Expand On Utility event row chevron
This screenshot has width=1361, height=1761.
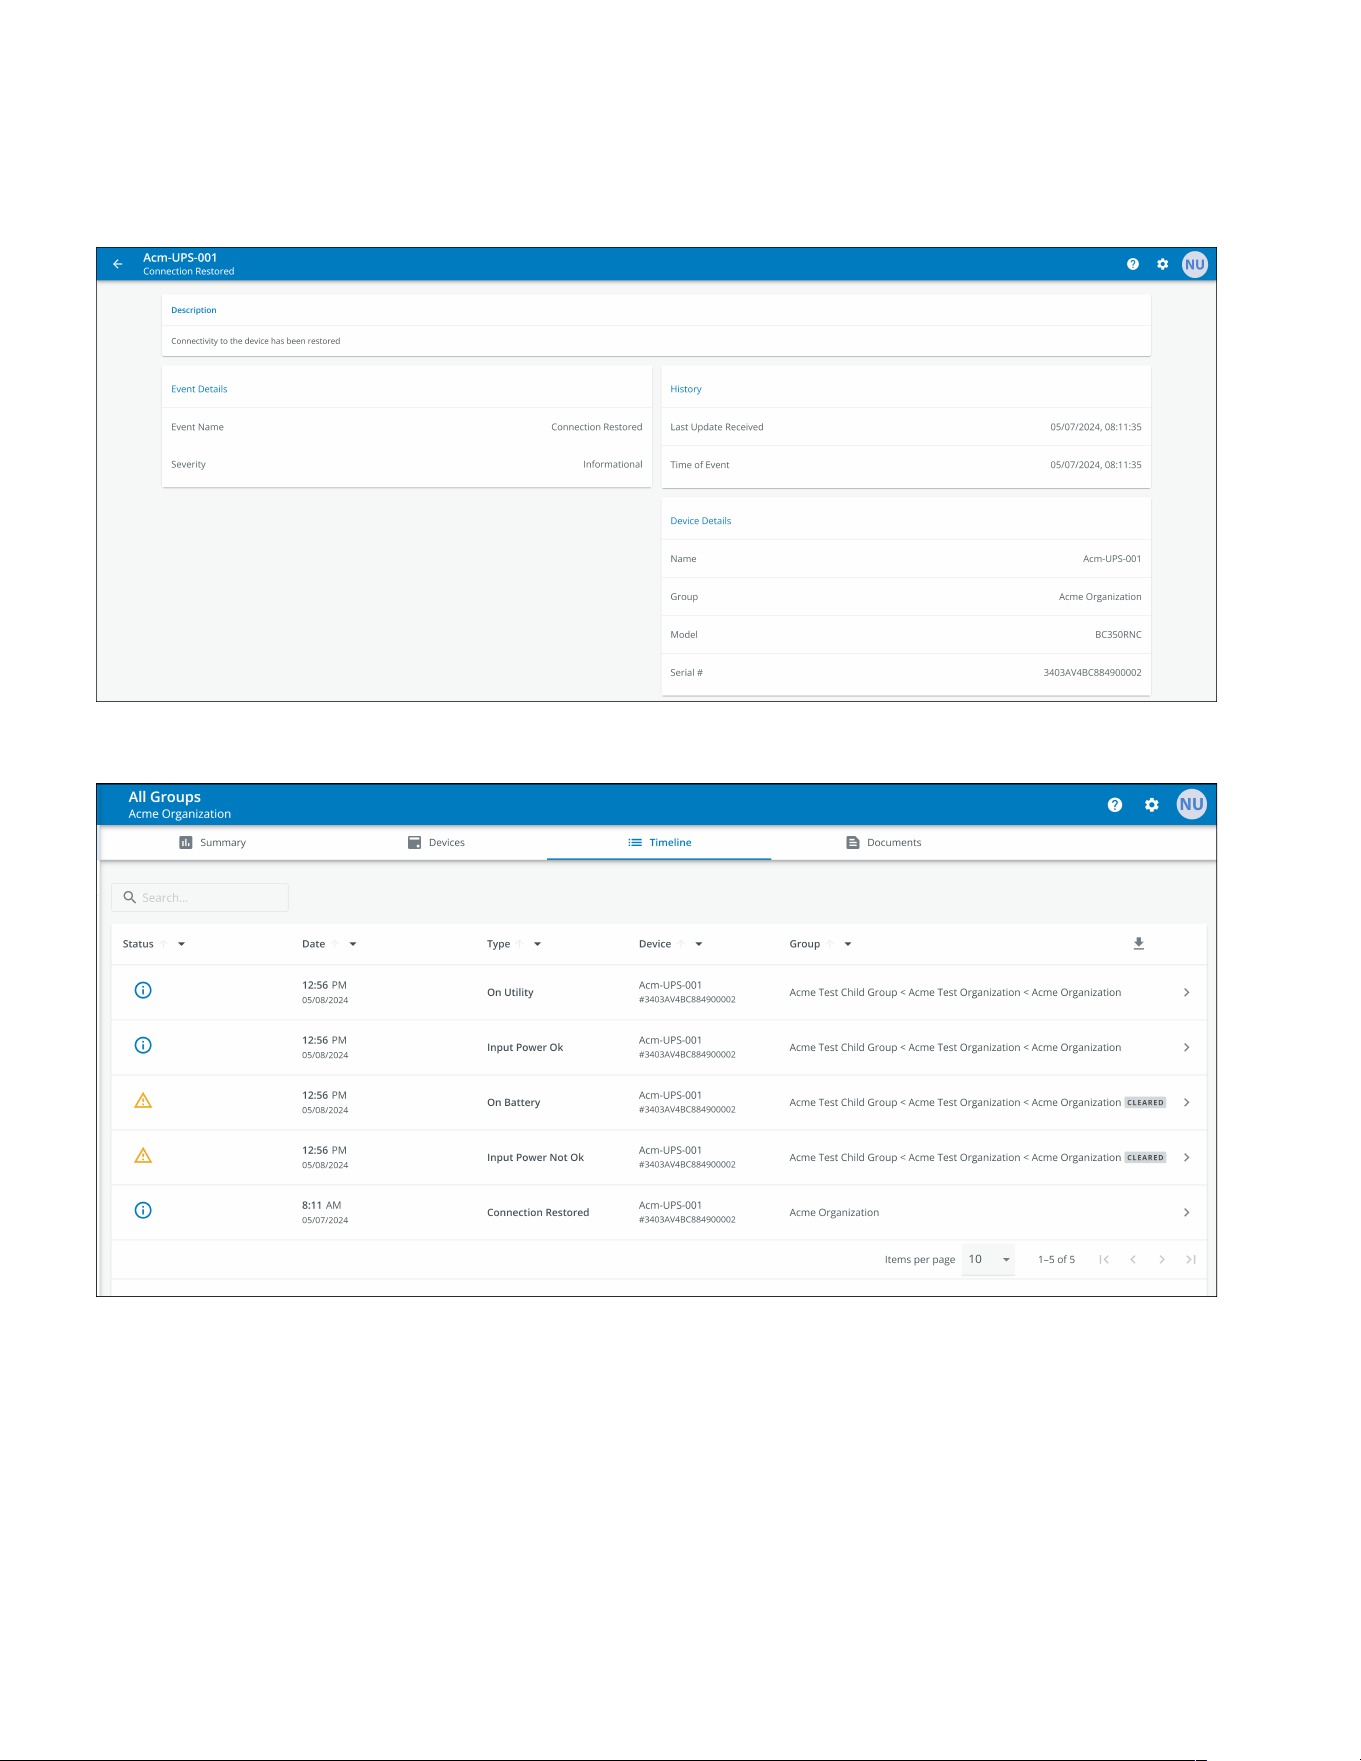pyautogui.click(x=1187, y=992)
